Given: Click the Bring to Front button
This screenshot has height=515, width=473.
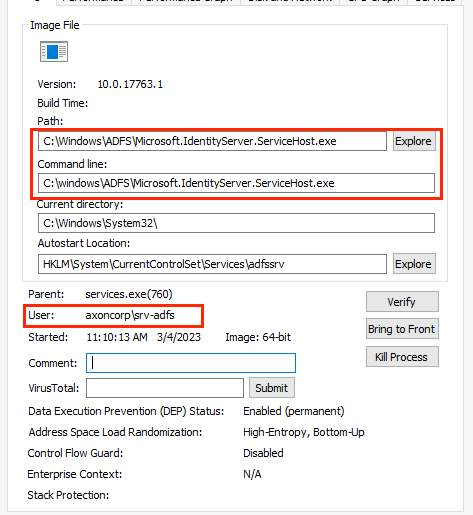Looking at the screenshot, I should coord(402,329).
